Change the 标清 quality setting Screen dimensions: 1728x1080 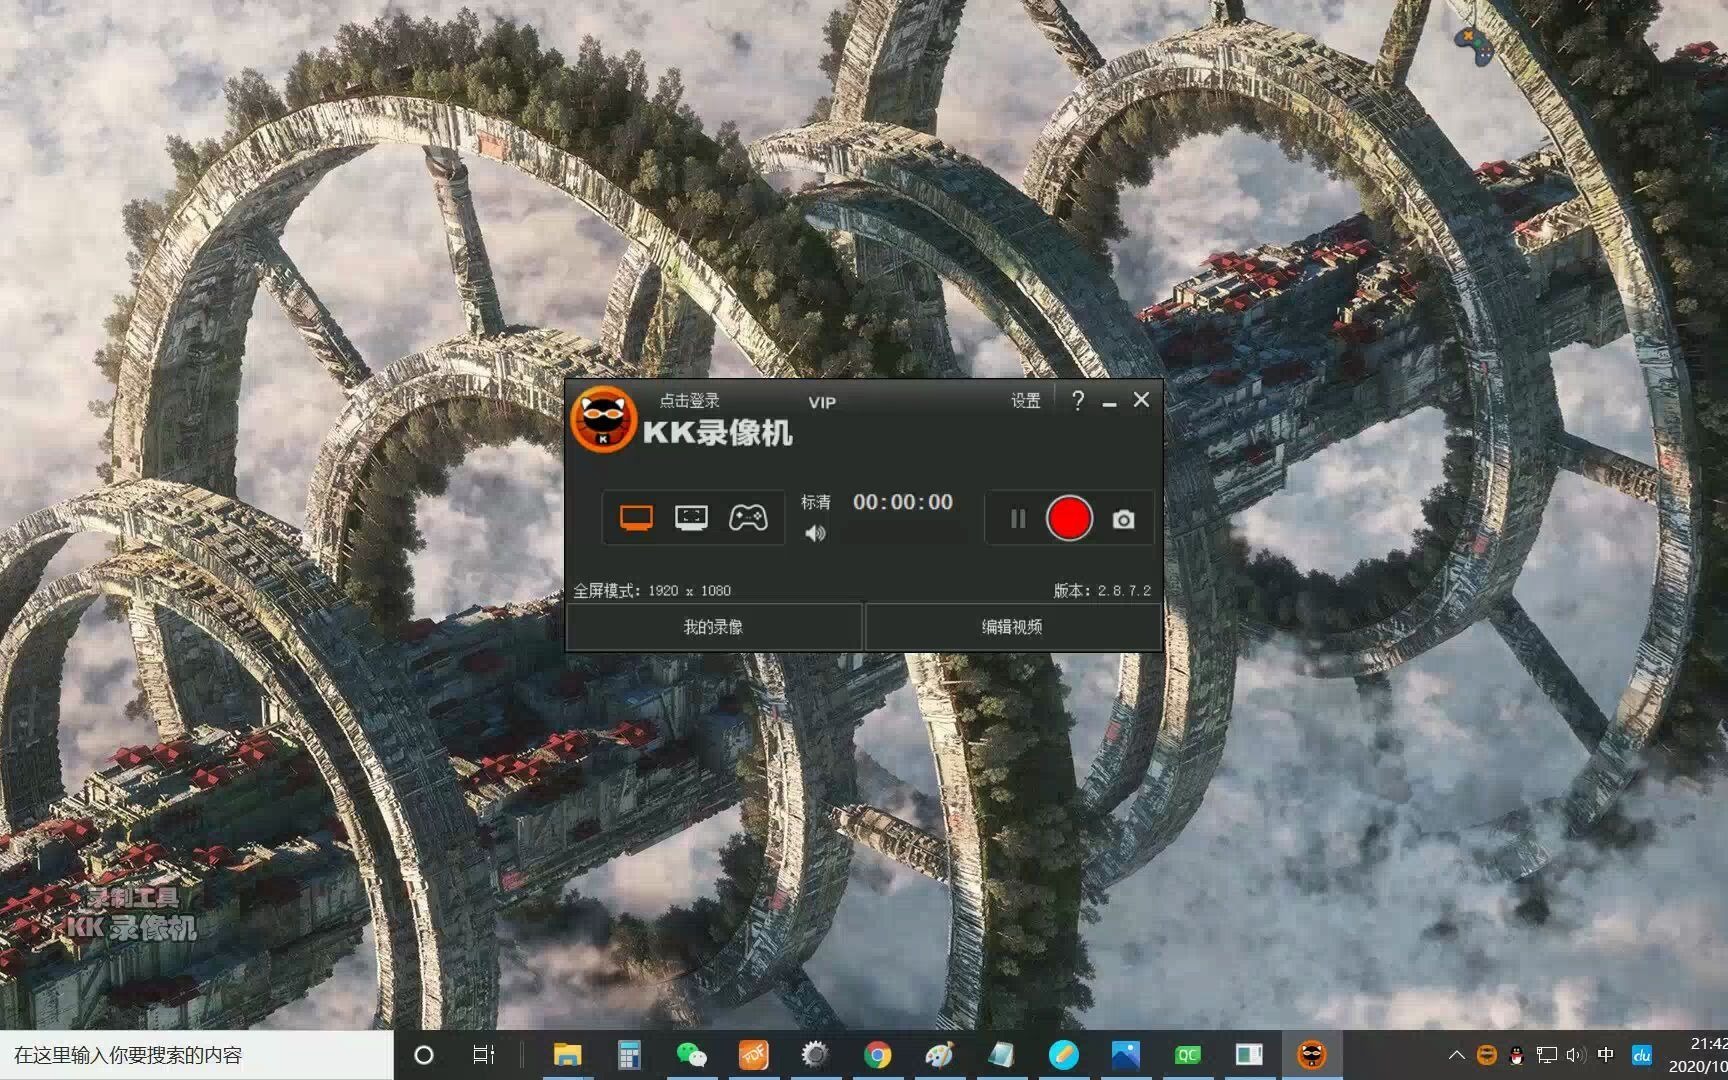(x=815, y=502)
